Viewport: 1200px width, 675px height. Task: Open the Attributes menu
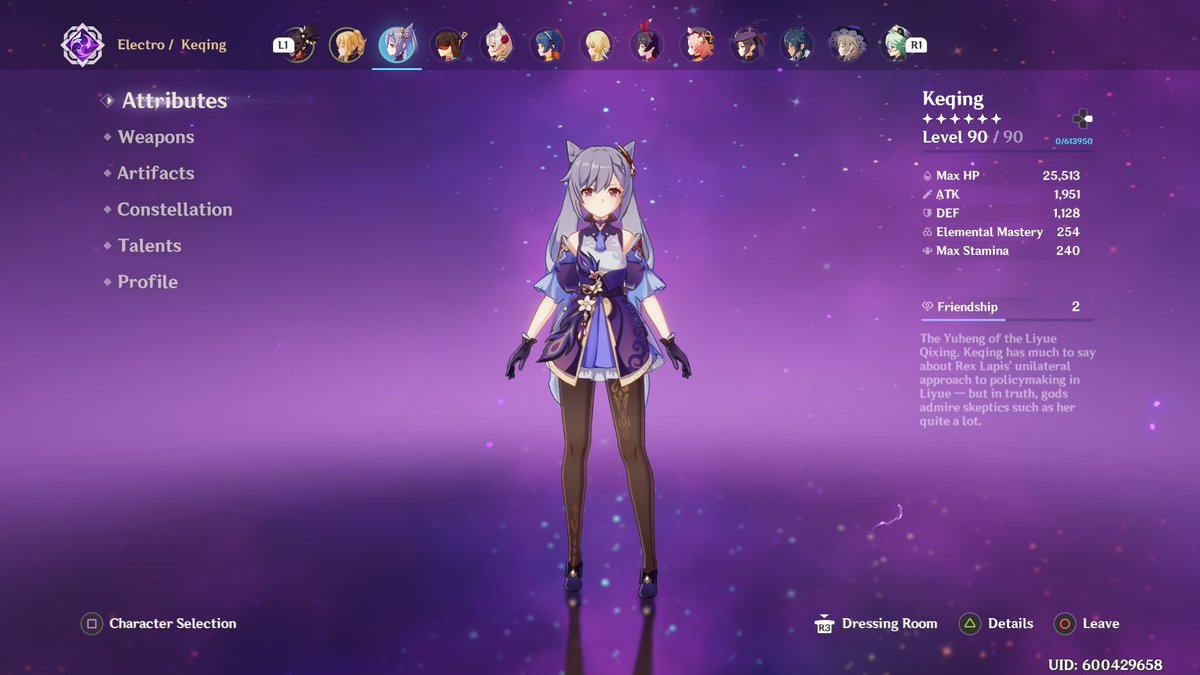pyautogui.click(x=174, y=100)
